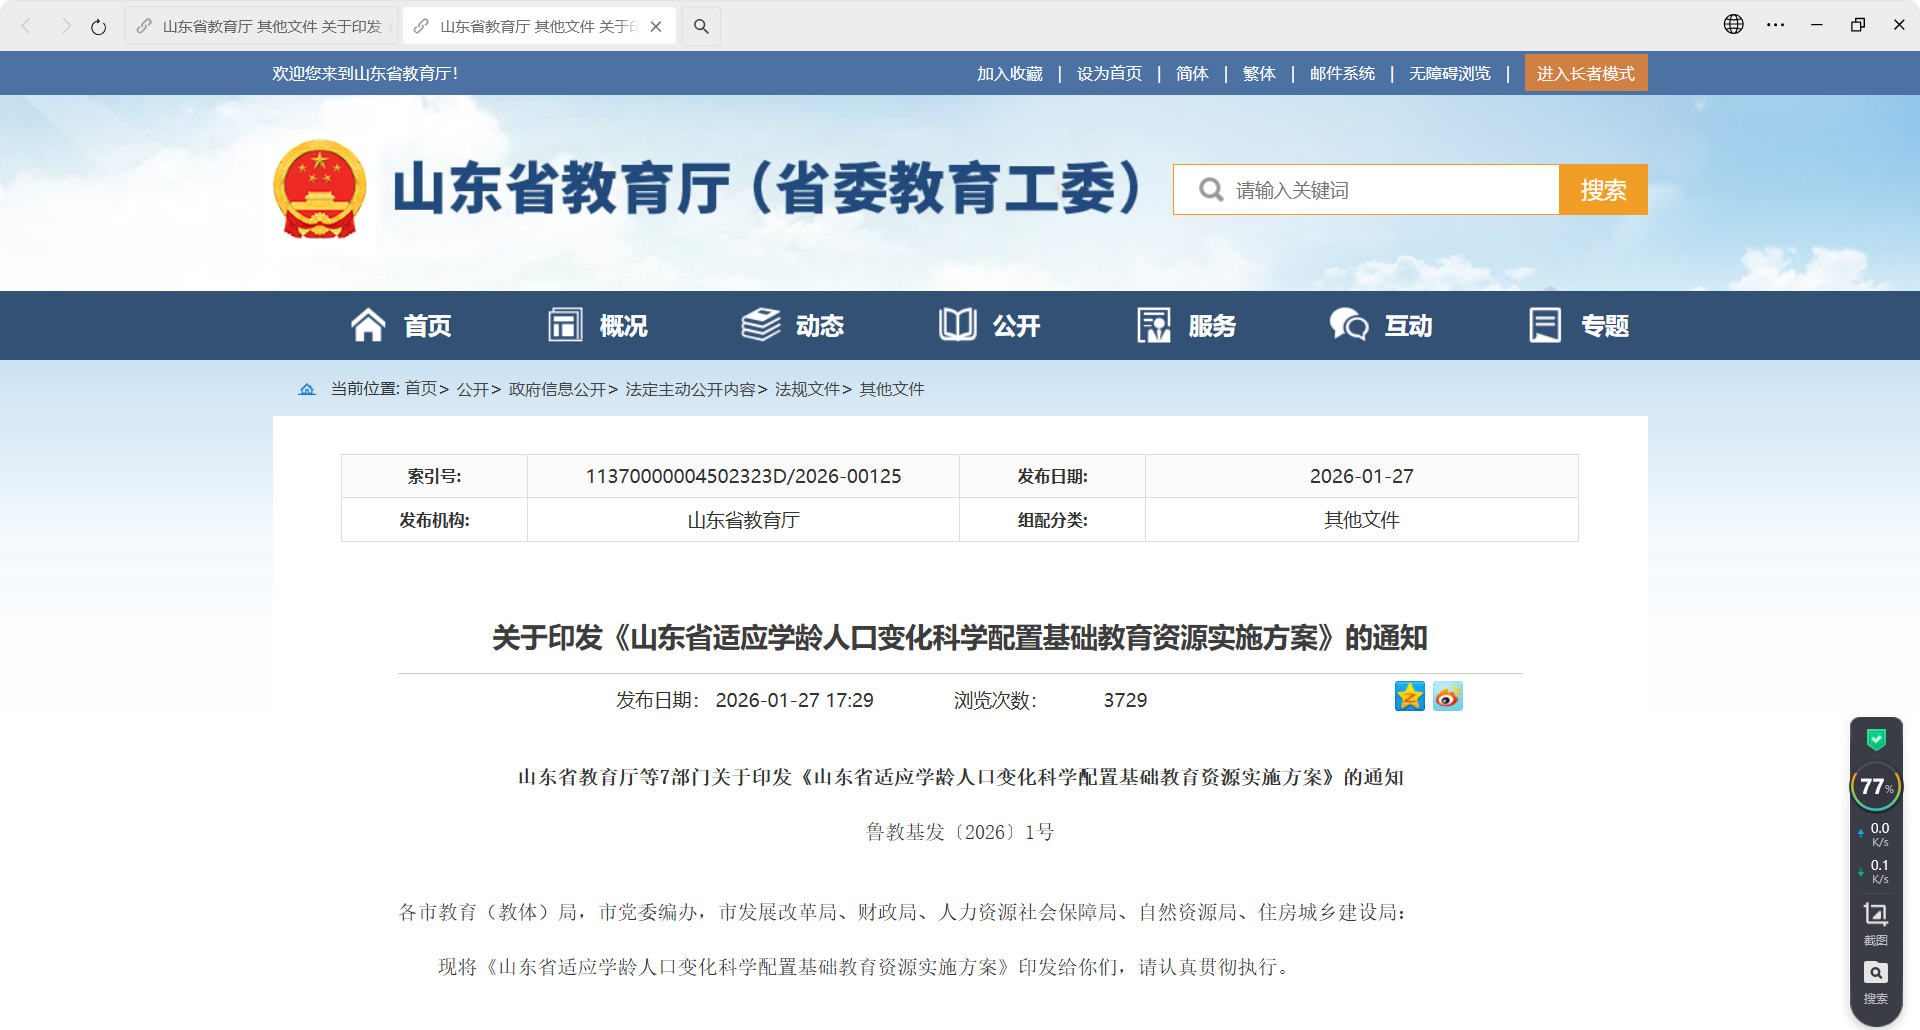Click 其他文件 in the breadcrumb
This screenshot has width=1920, height=1030.
tap(892, 389)
